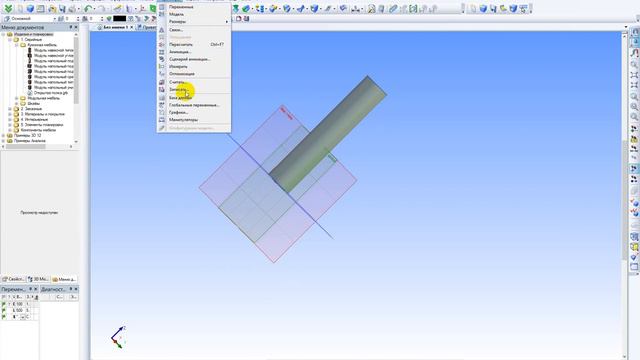Open the Размеры submenu arrow
640x360 pixels.
click(x=227, y=22)
